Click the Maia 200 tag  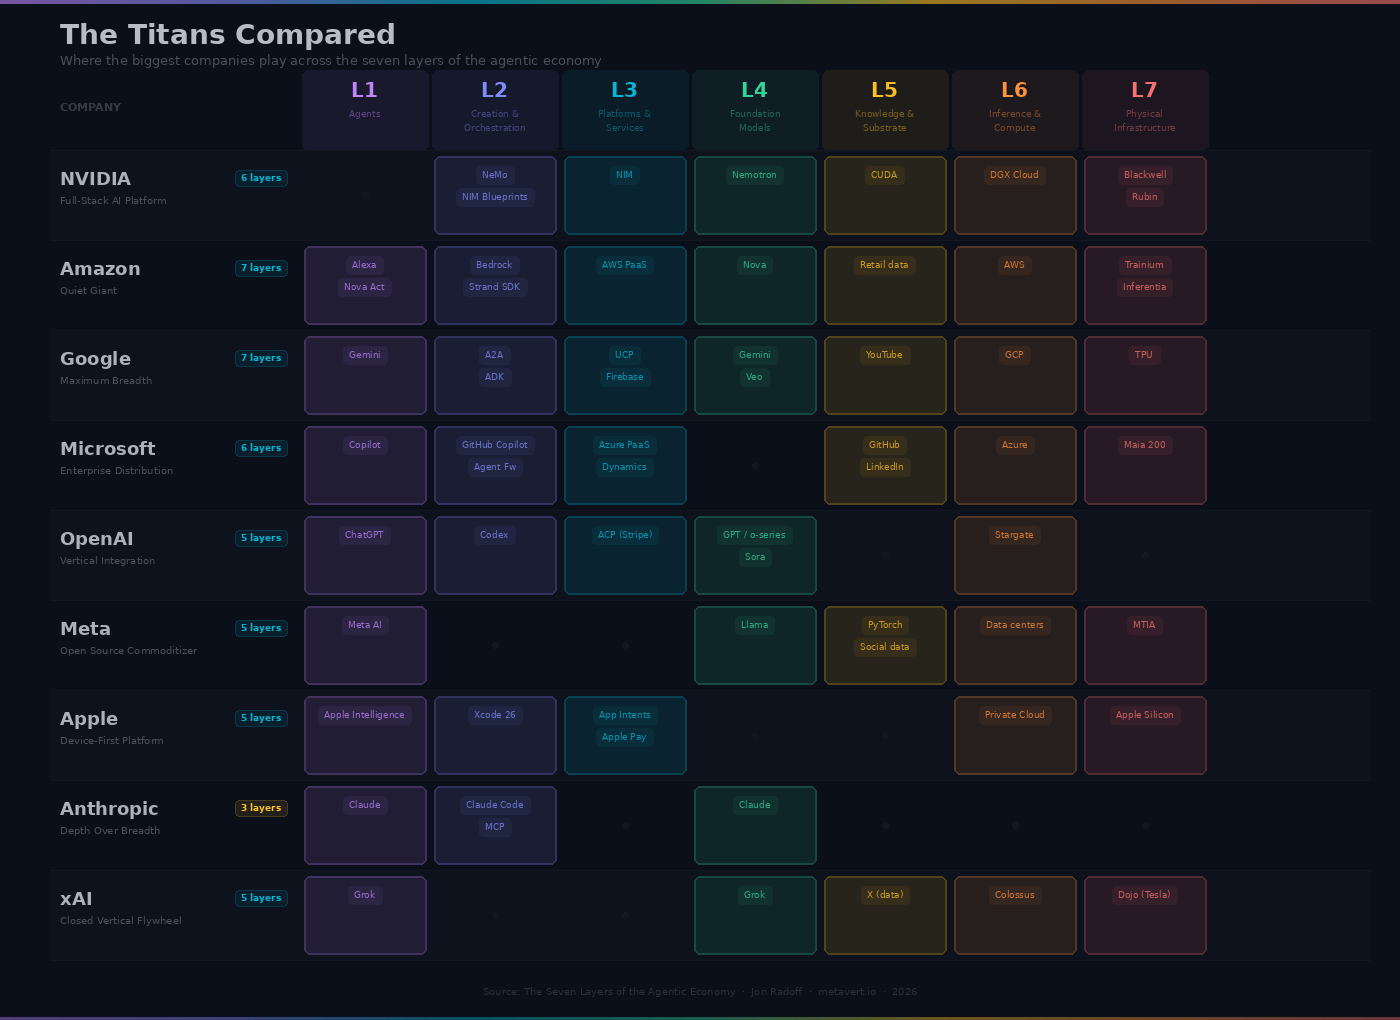(1145, 445)
